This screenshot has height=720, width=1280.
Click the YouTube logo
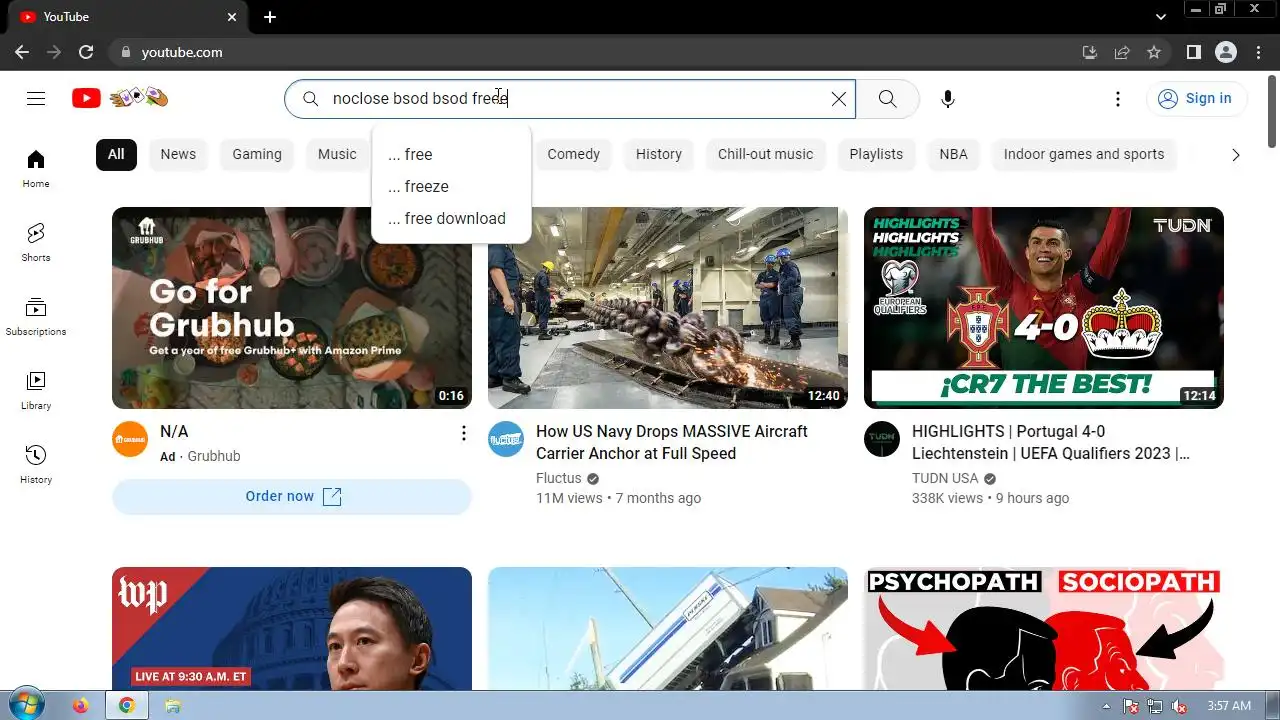pyautogui.click(x=120, y=98)
